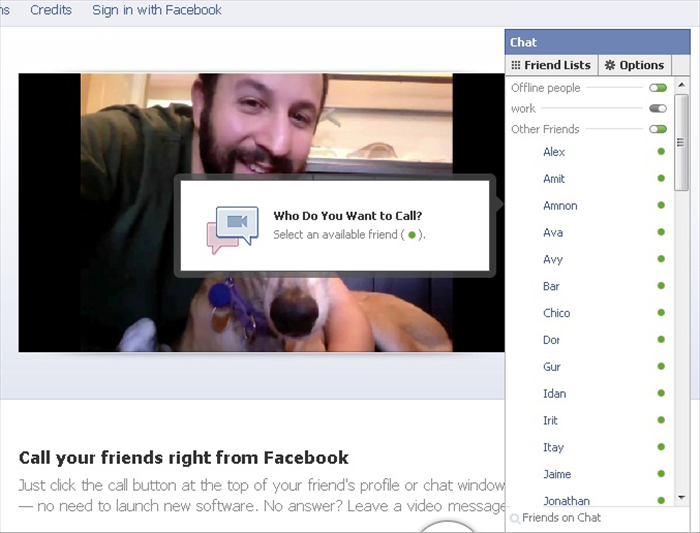Click the video call chat bubble icon
This screenshot has width=700, height=533.
(233, 229)
